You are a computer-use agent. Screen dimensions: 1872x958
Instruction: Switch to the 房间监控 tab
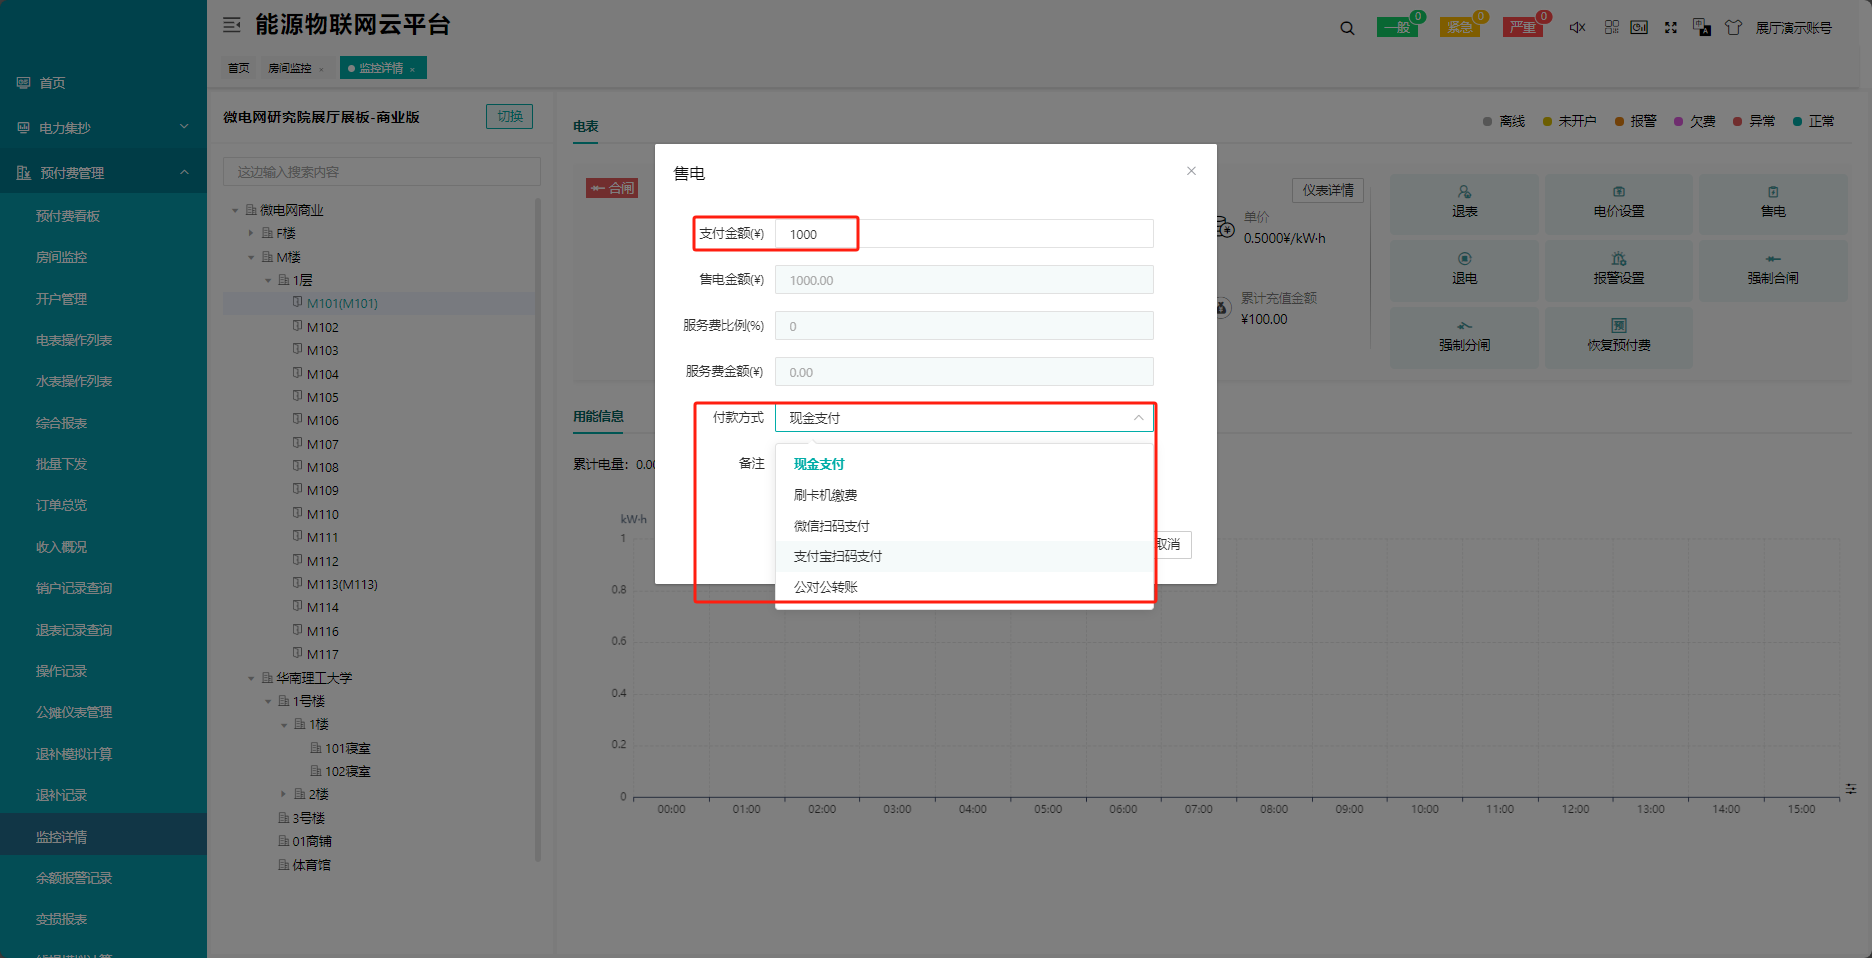(x=290, y=68)
